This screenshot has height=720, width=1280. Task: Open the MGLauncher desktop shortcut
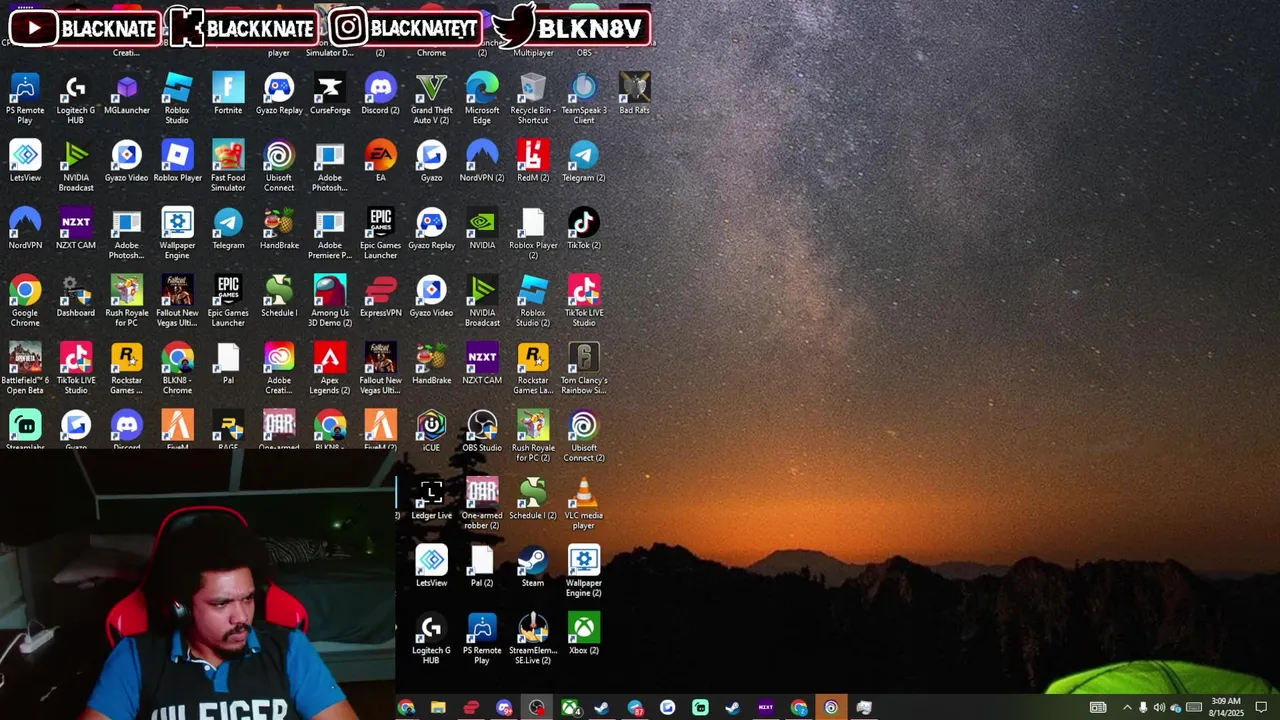pyautogui.click(x=126, y=96)
